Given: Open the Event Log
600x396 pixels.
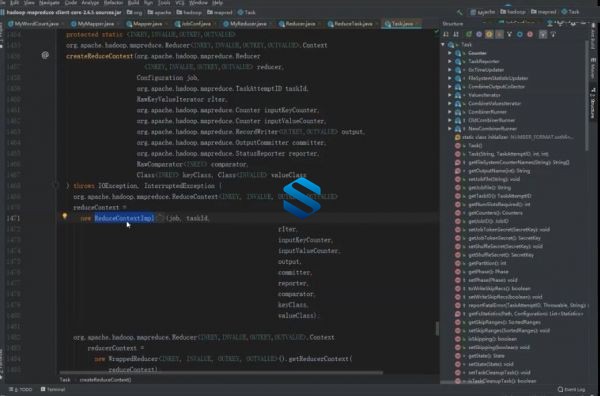Looking at the screenshot, I should coord(572,389).
